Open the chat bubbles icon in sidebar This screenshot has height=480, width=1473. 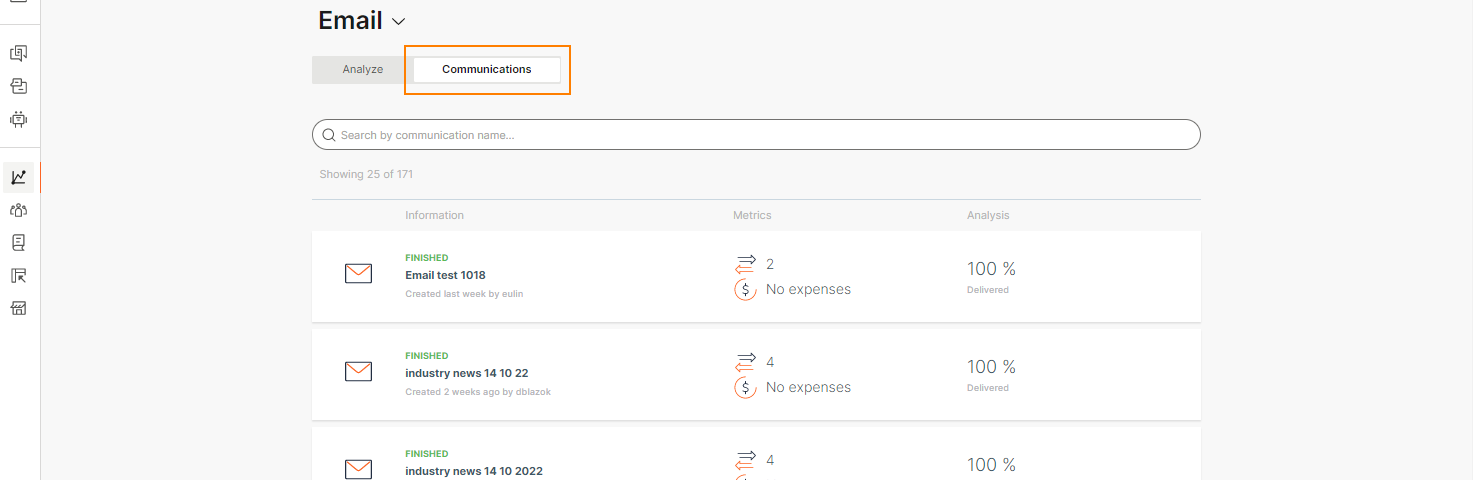18,54
